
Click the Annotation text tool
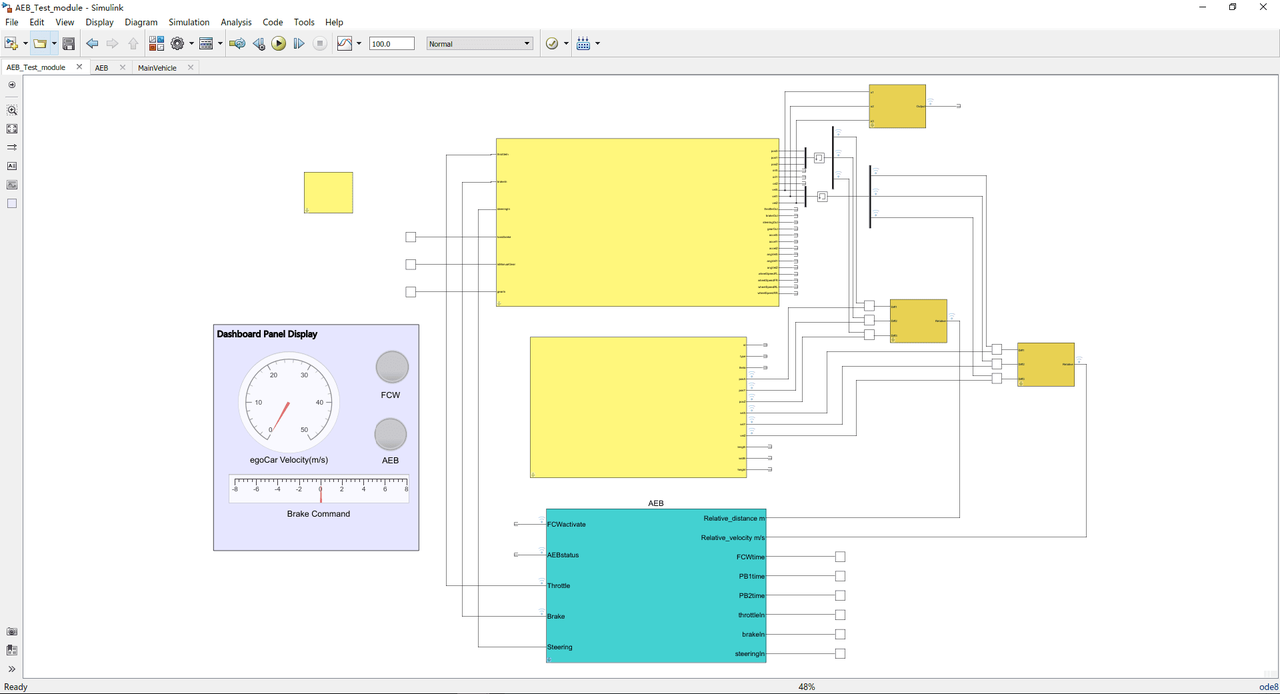pos(12,166)
